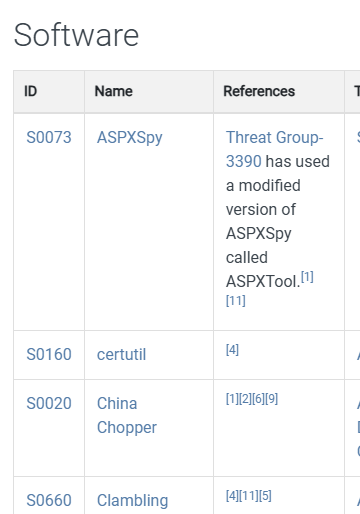Open citation [11] in Clambling row
The image size is (360, 514).
(249, 496)
